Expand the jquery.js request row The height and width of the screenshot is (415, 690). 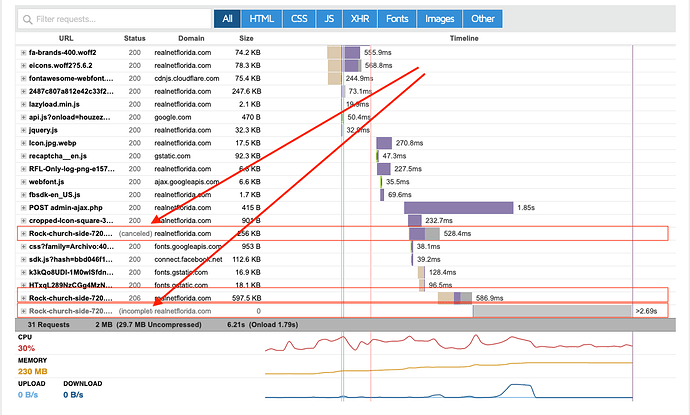coord(23,130)
